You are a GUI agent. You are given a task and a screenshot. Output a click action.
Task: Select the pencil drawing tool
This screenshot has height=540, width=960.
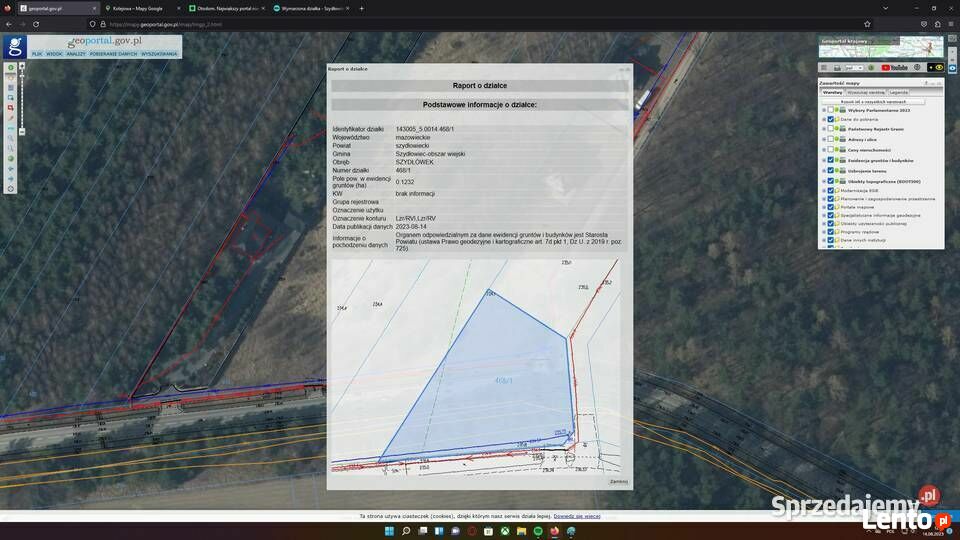point(10,118)
